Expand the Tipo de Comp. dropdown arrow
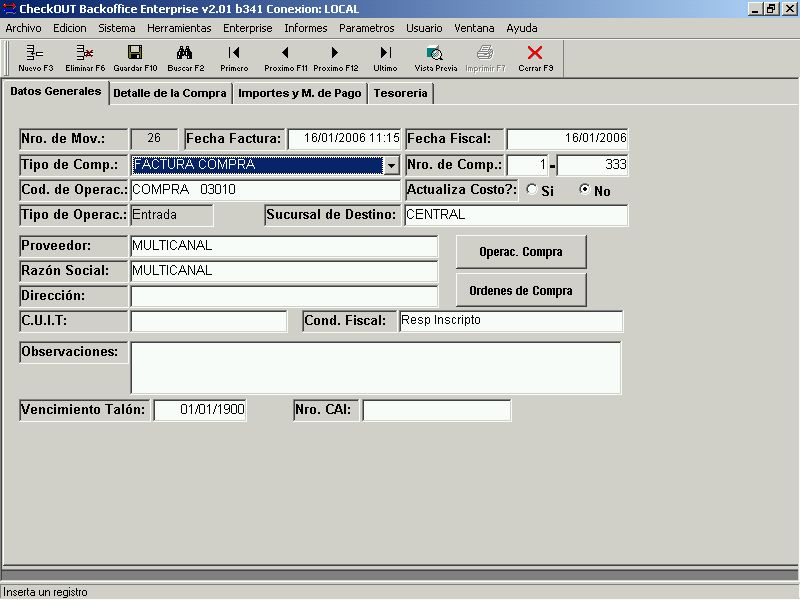 point(391,165)
